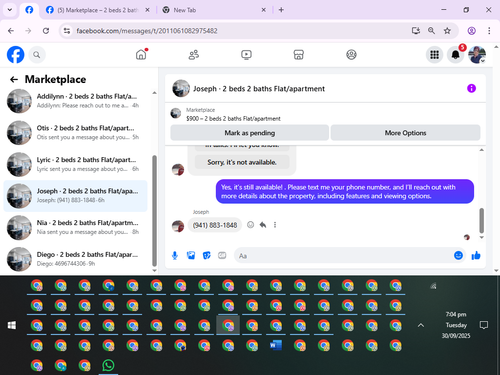Open more options for Joseph's message
This screenshot has height=375, width=500.
click(275, 225)
